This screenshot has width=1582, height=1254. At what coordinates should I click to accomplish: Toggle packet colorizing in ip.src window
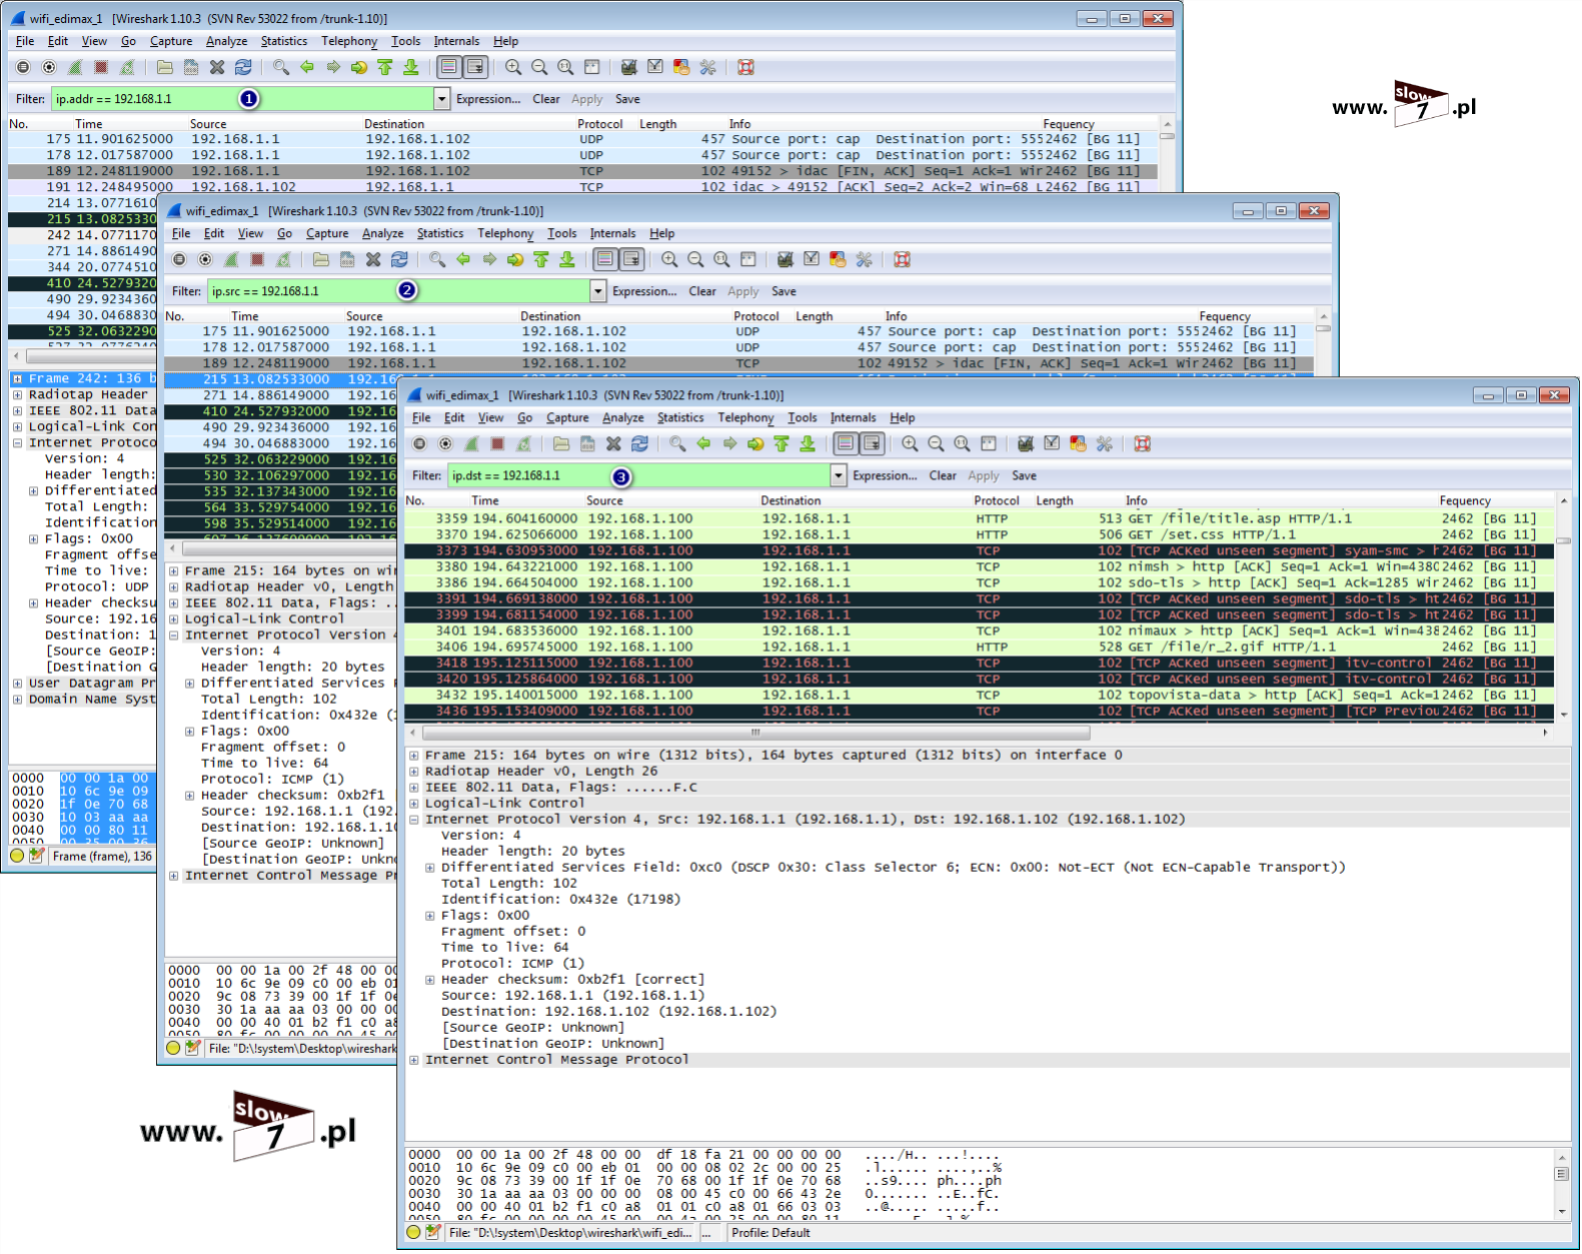click(605, 260)
